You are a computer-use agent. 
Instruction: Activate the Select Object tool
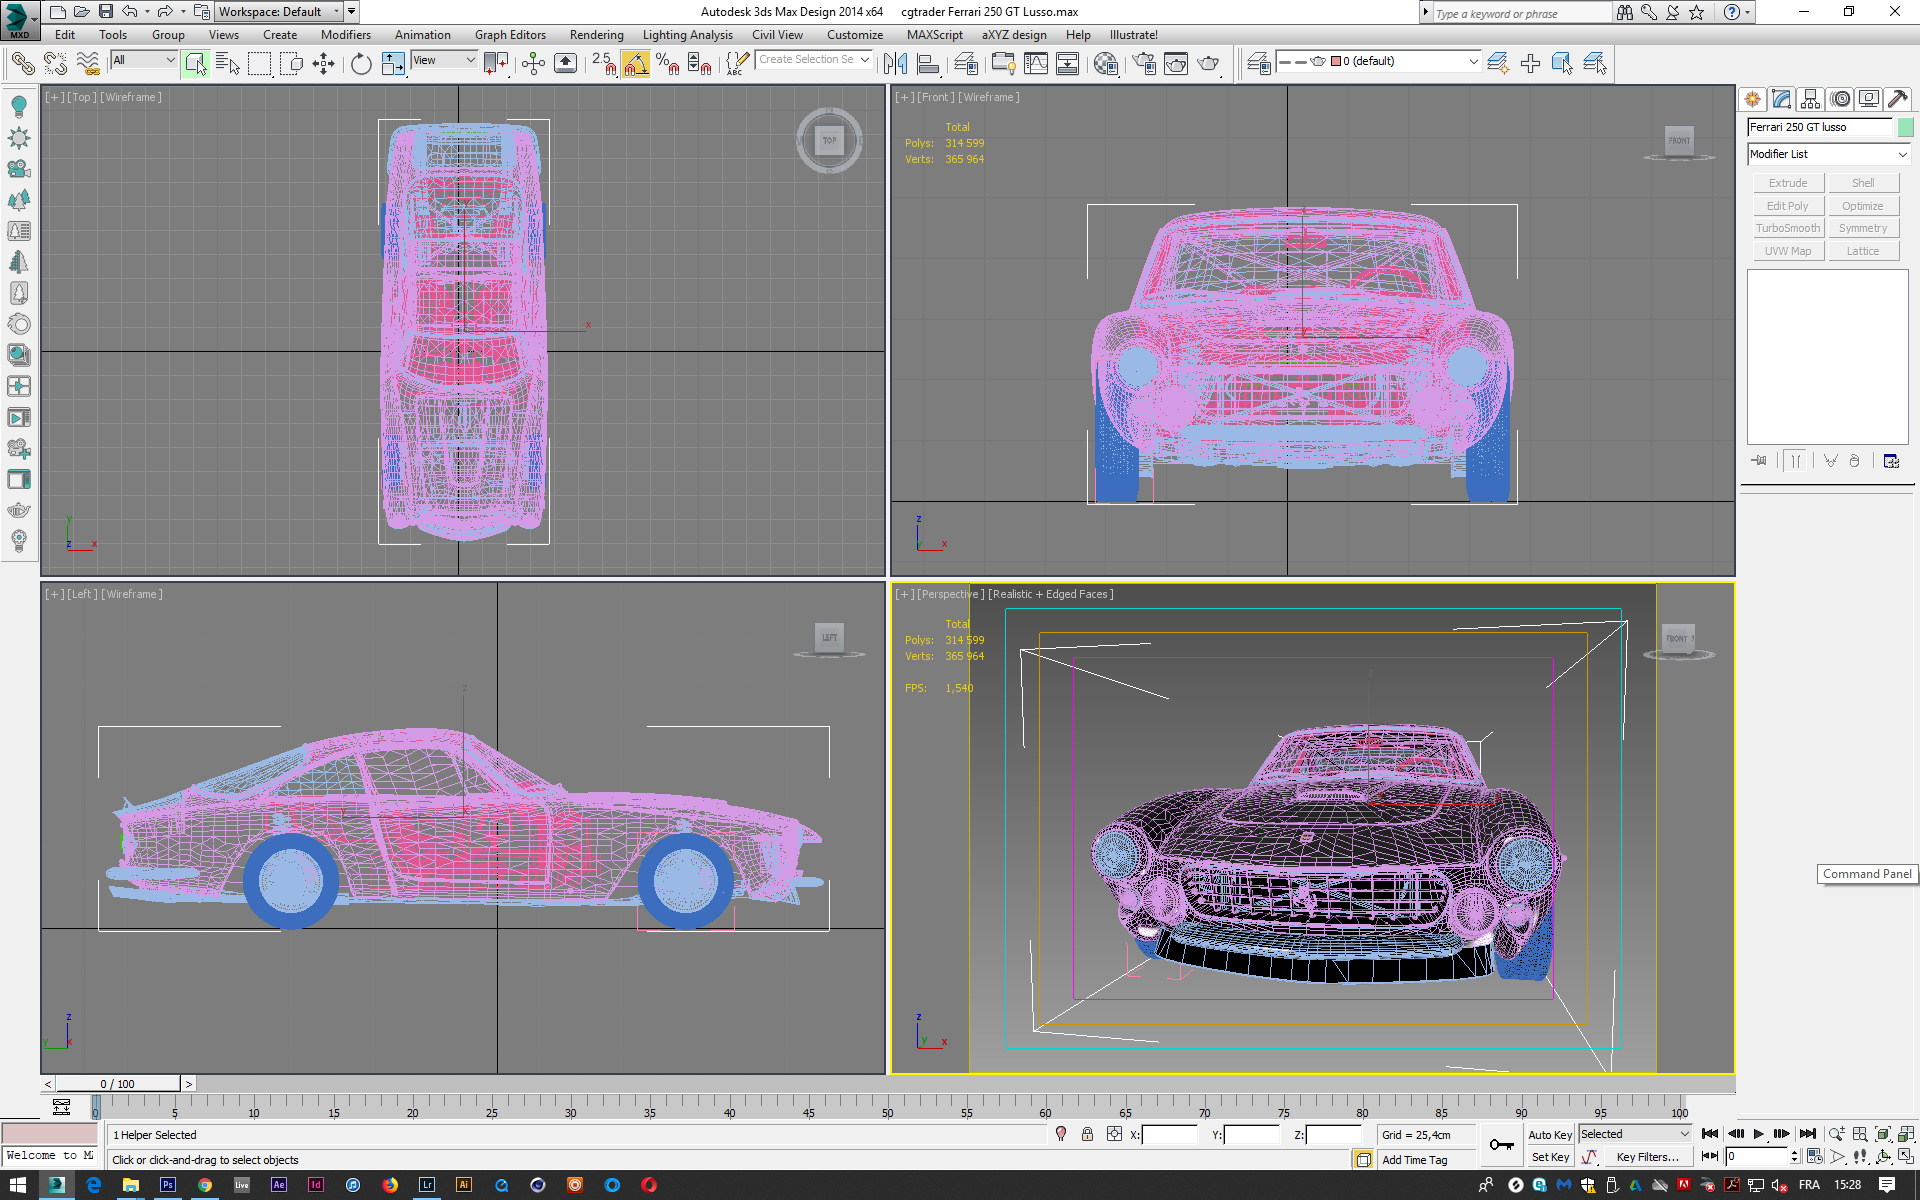coord(196,64)
